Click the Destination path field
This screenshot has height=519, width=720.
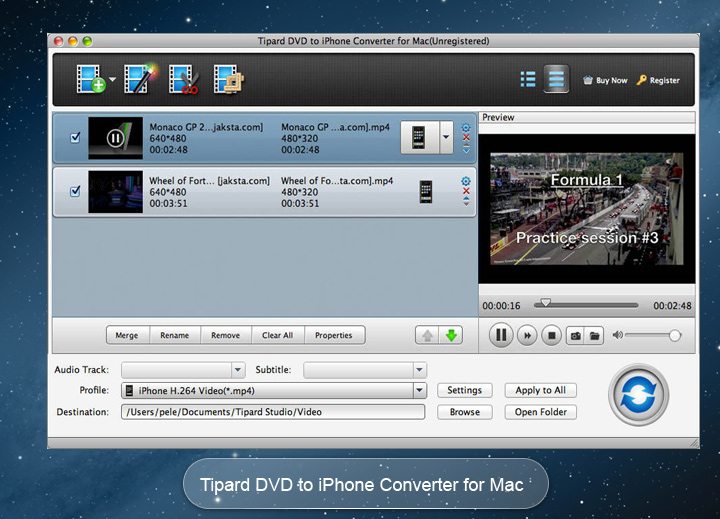[x=273, y=412]
